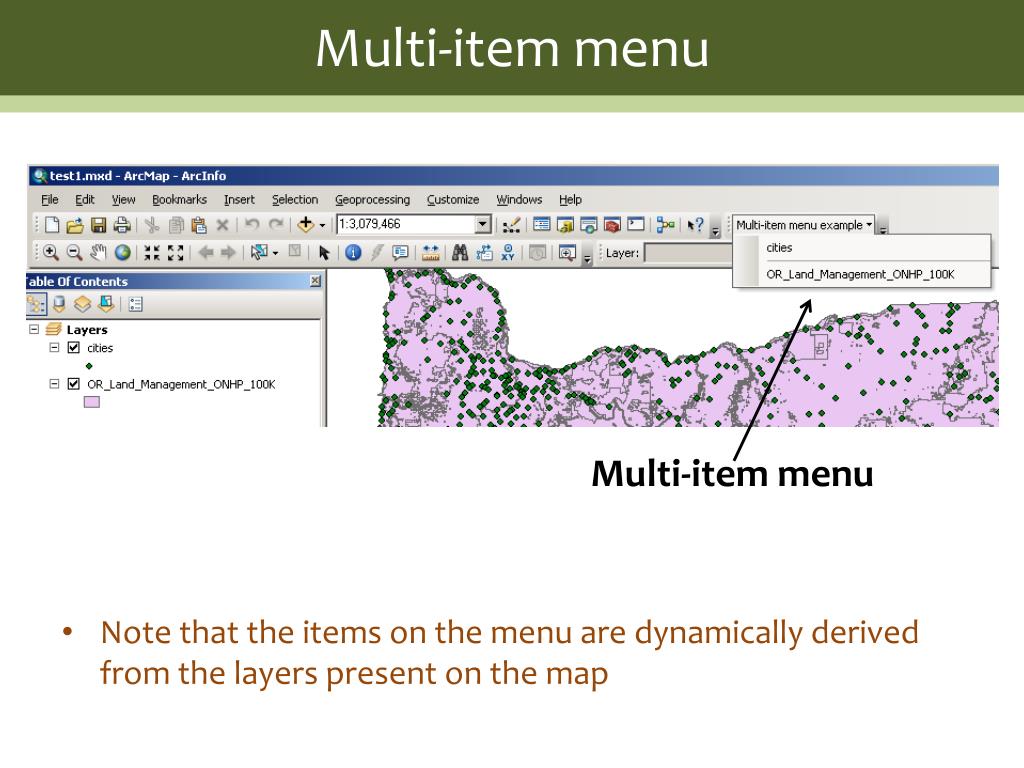Open the Customize menu
This screenshot has height=768, width=1024.
[453, 200]
